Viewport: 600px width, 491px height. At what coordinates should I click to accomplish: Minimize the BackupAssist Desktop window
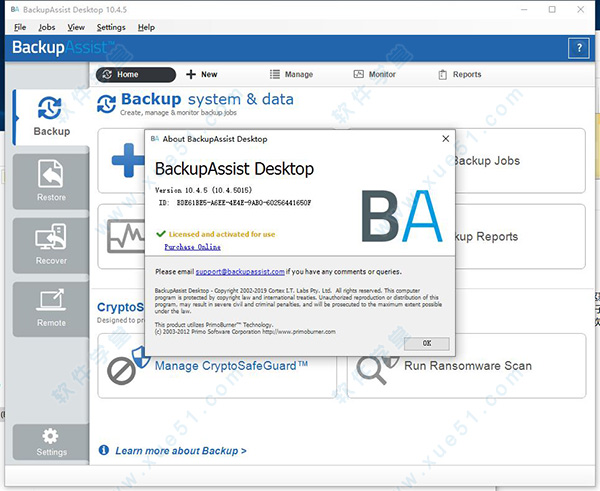[524, 10]
